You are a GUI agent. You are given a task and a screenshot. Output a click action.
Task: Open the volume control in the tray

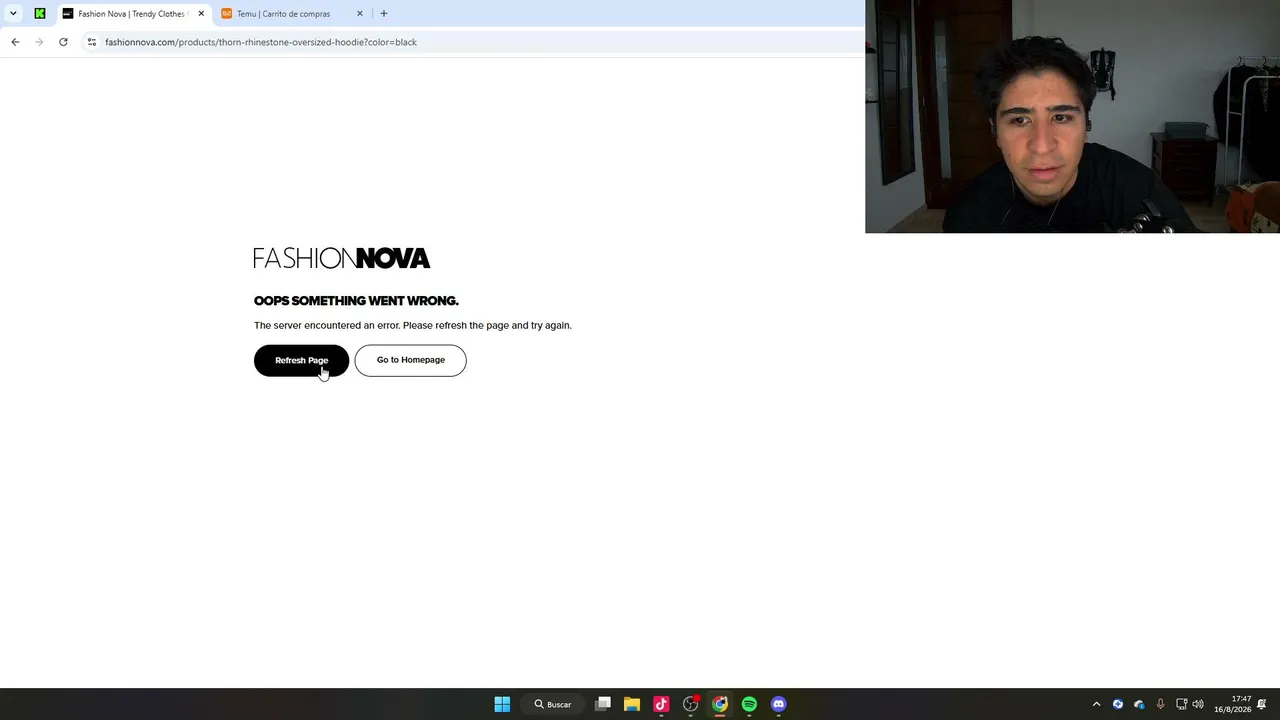1198,704
